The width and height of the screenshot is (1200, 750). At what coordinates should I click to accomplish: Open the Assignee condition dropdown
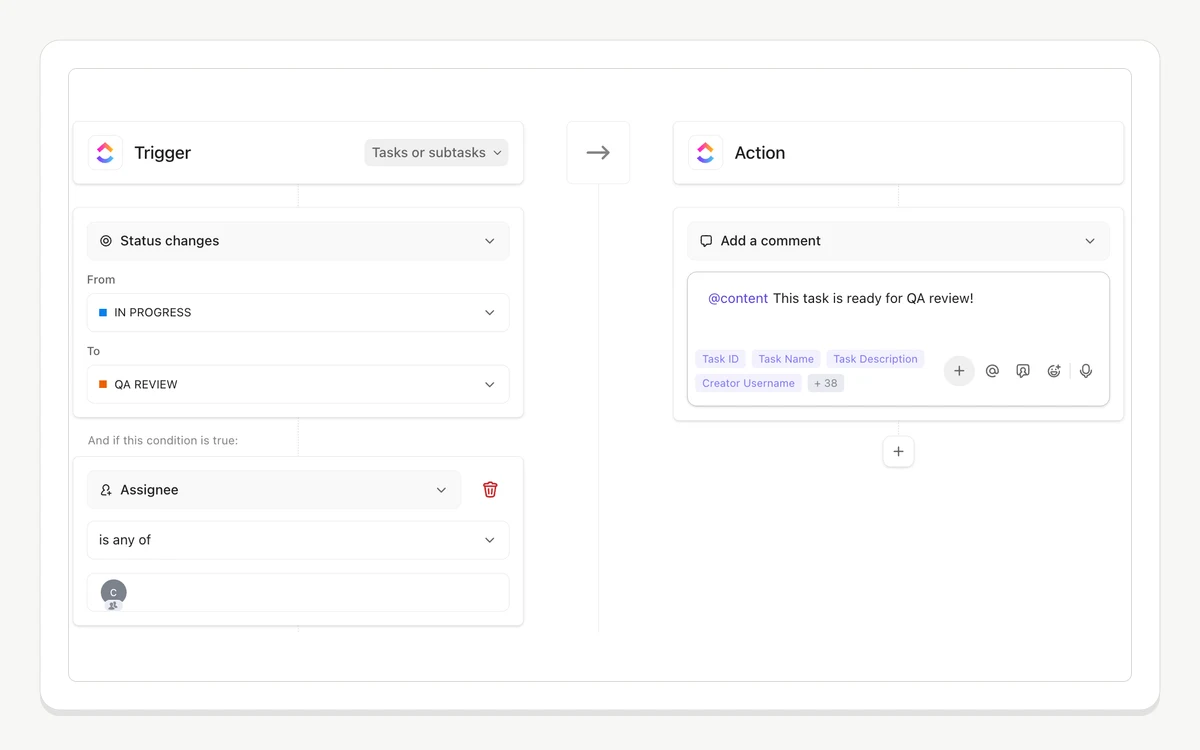coord(274,490)
